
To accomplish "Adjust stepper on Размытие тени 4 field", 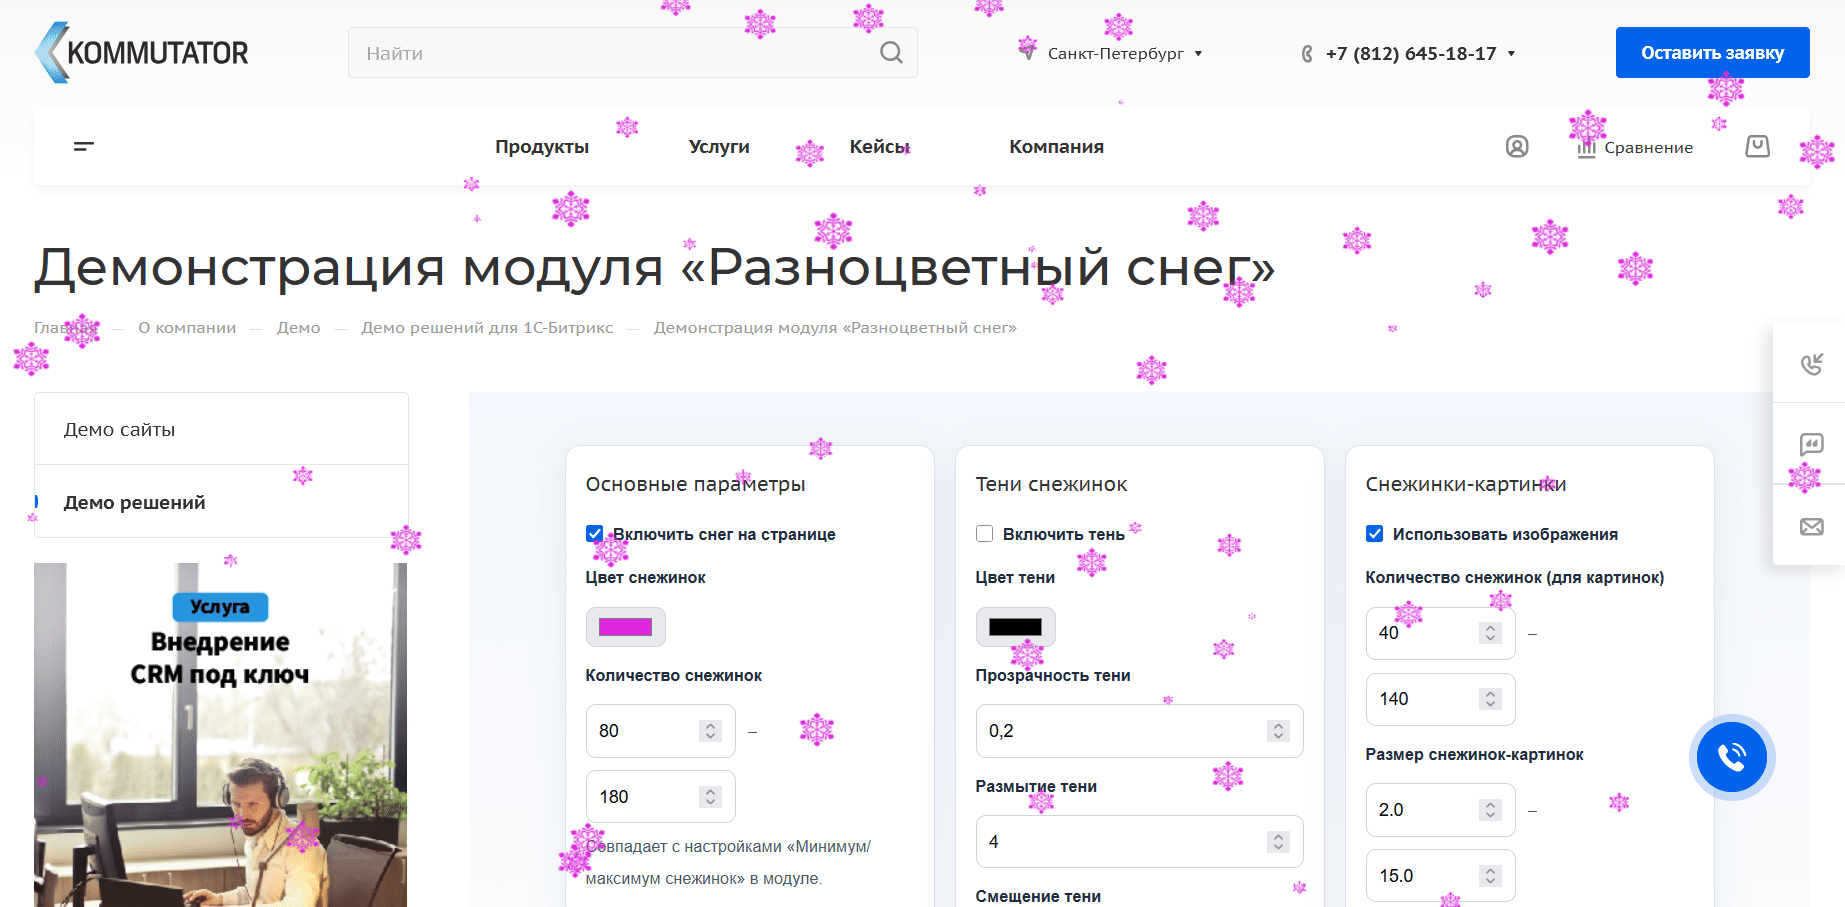I will (1278, 842).
